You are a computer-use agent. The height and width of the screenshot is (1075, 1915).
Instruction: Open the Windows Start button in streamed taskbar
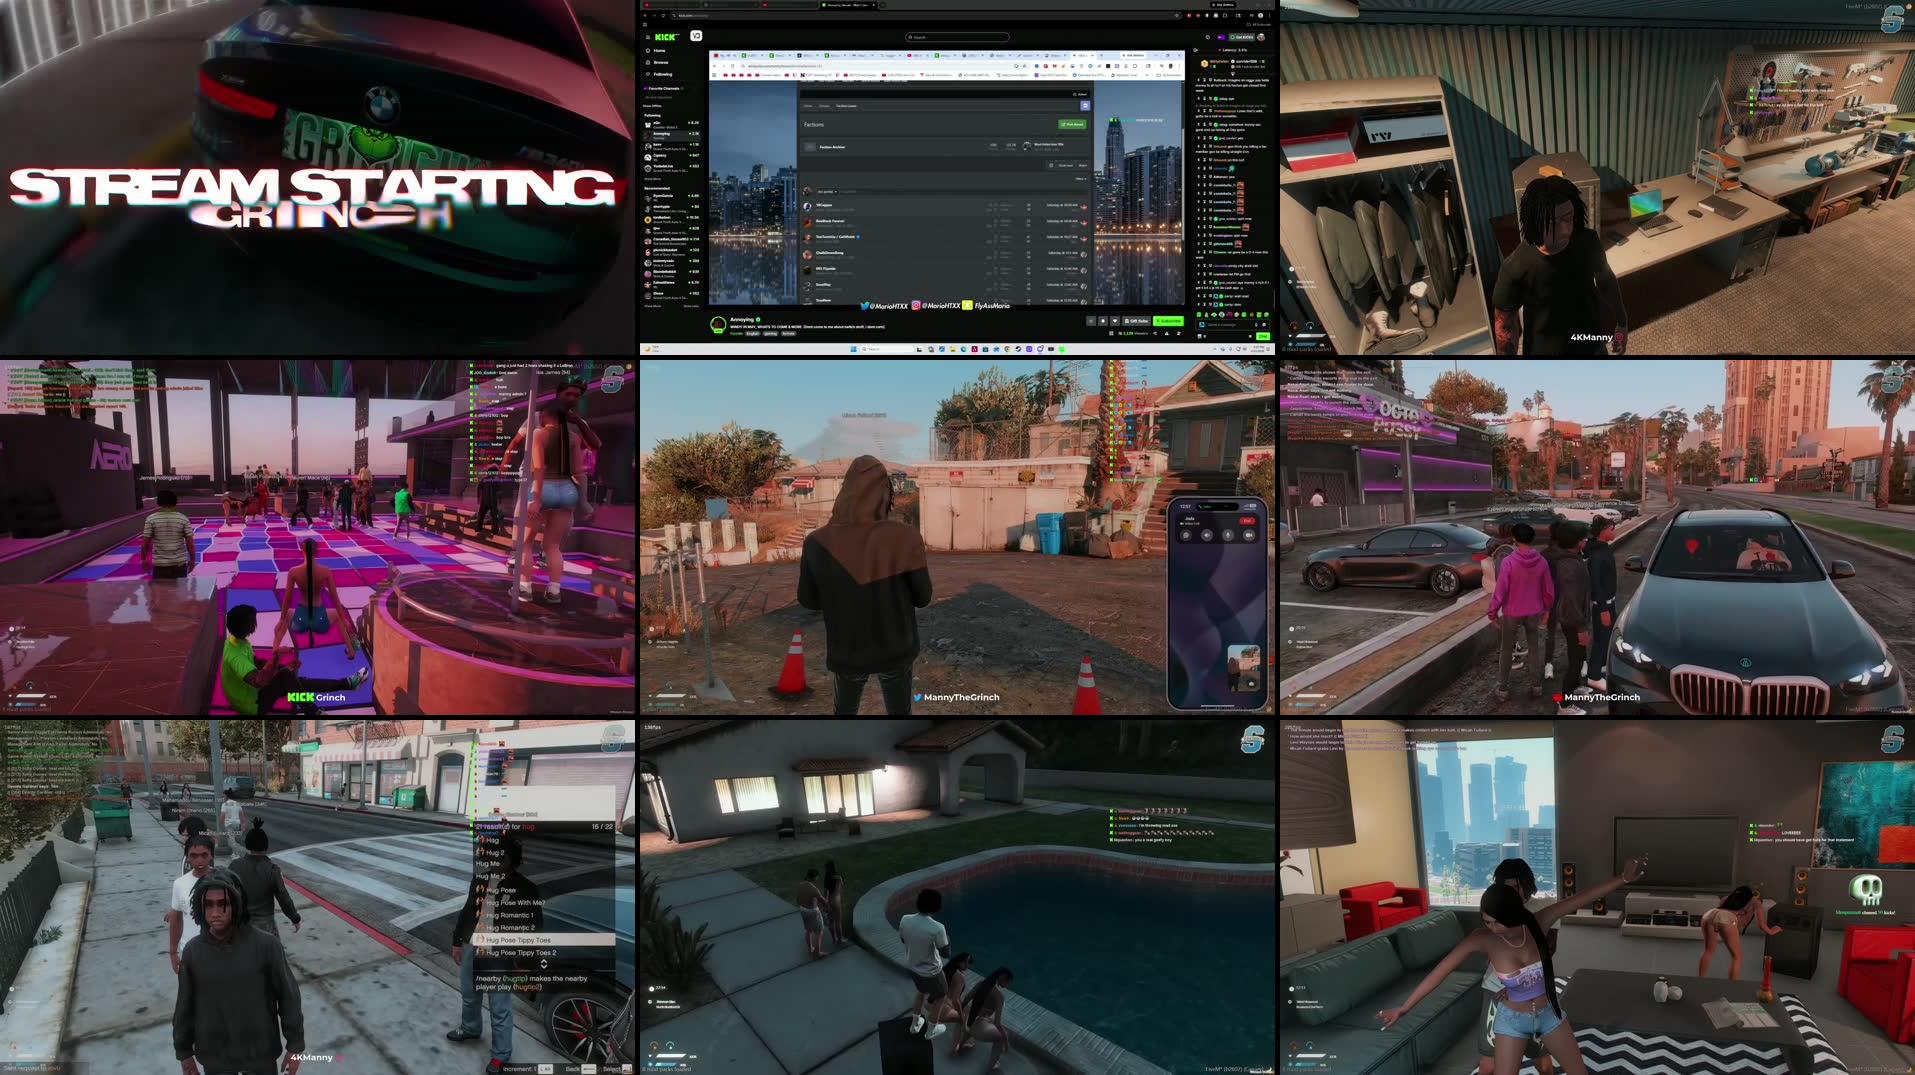852,349
